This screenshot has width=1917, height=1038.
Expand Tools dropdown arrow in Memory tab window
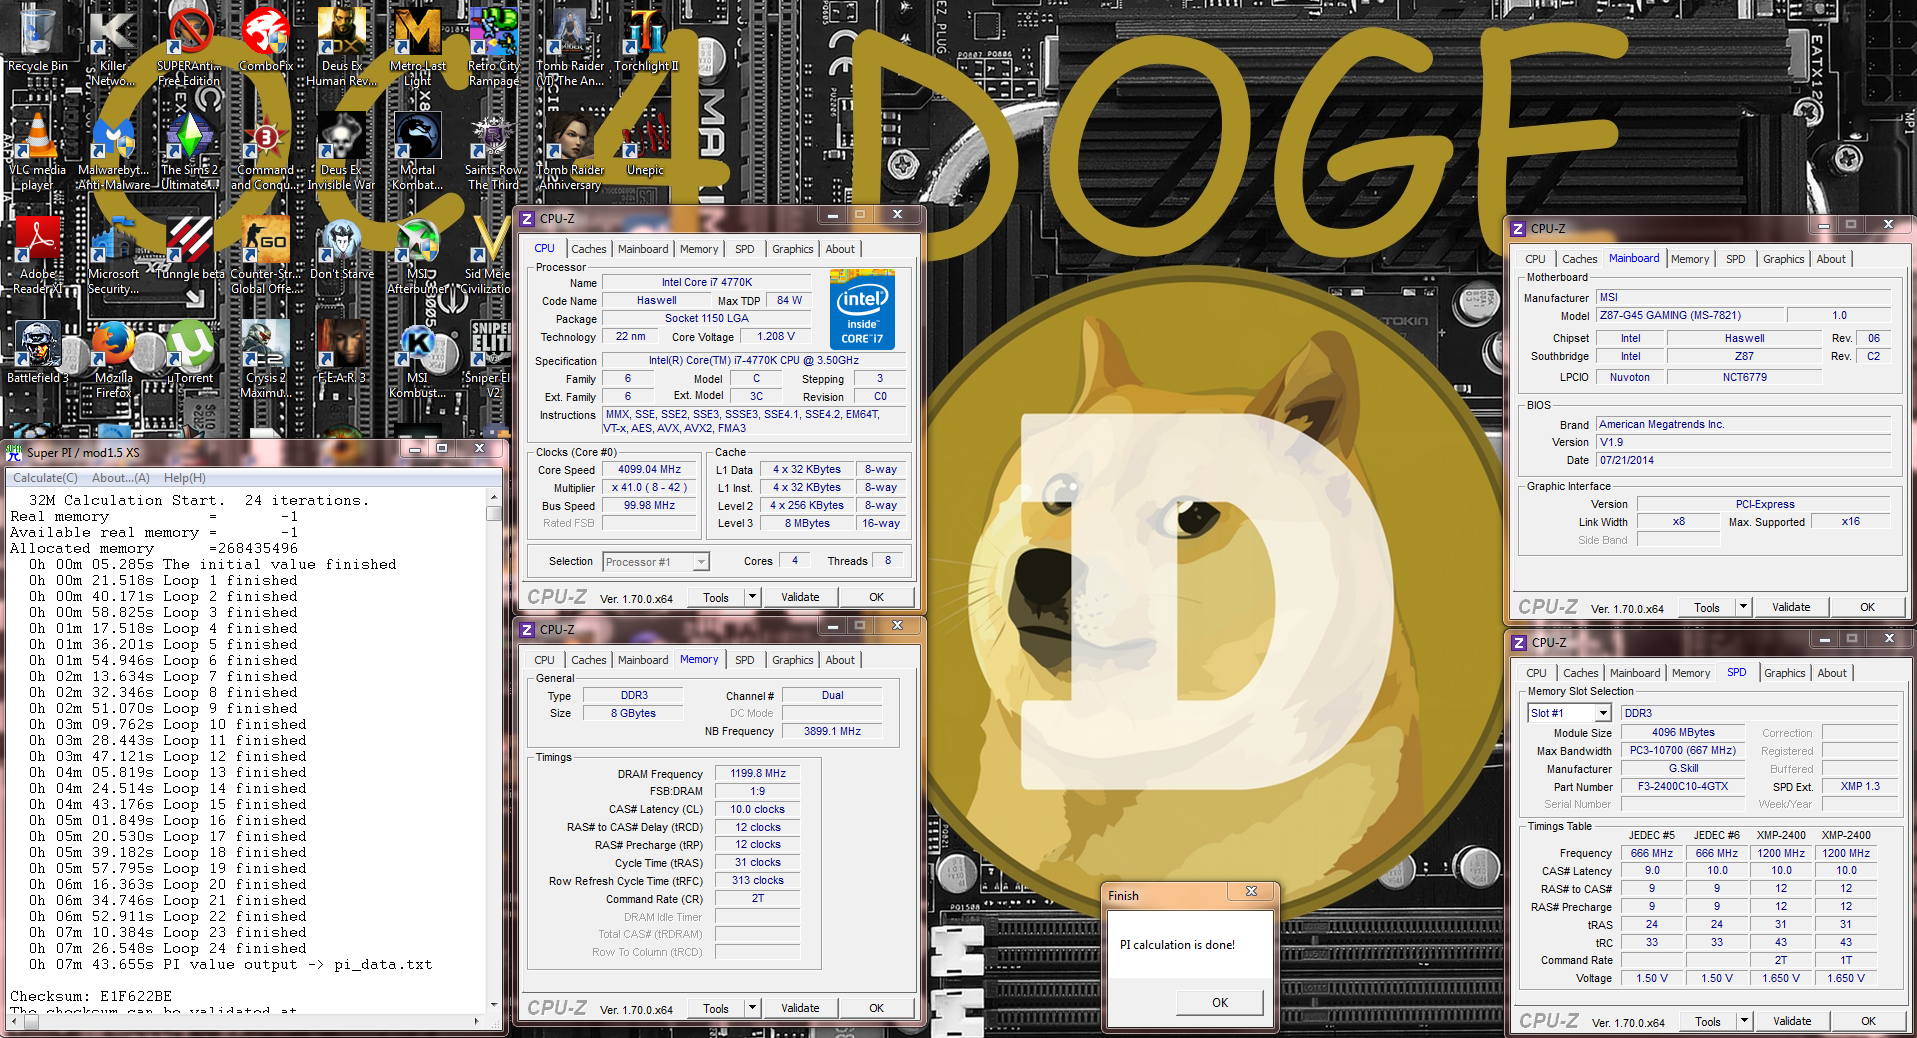pyautogui.click(x=752, y=1008)
